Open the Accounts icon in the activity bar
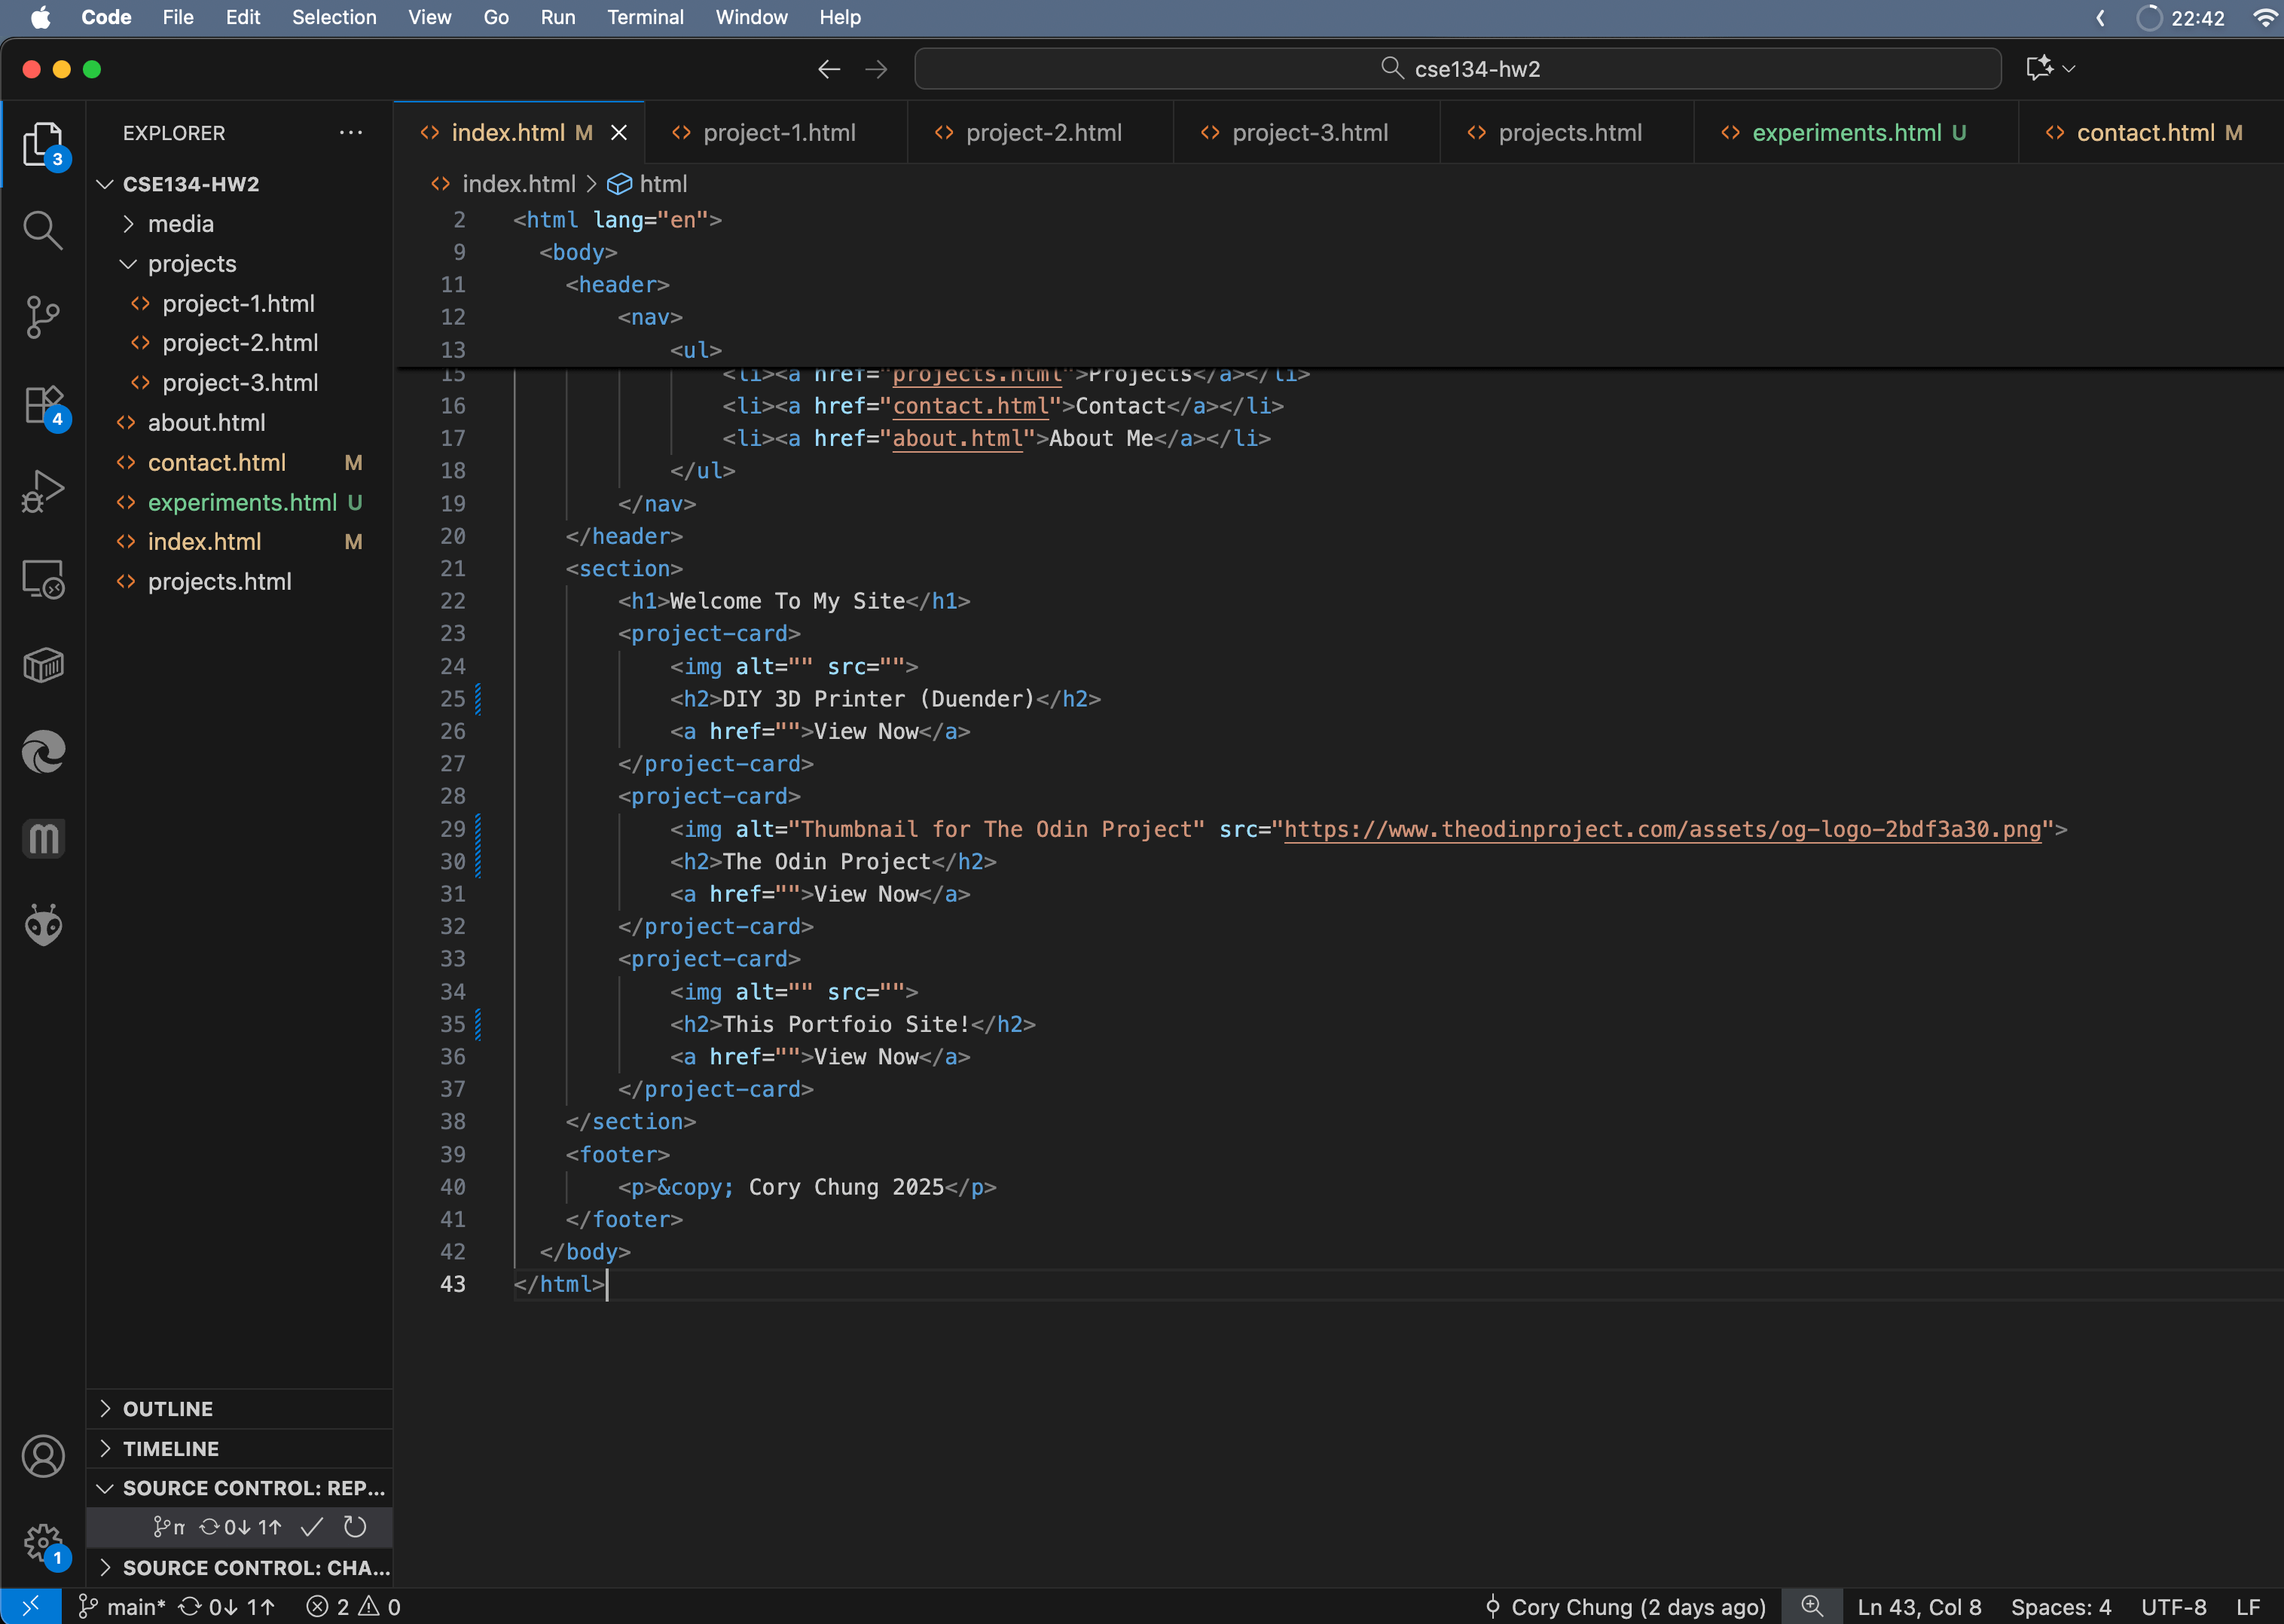 pos(43,1456)
